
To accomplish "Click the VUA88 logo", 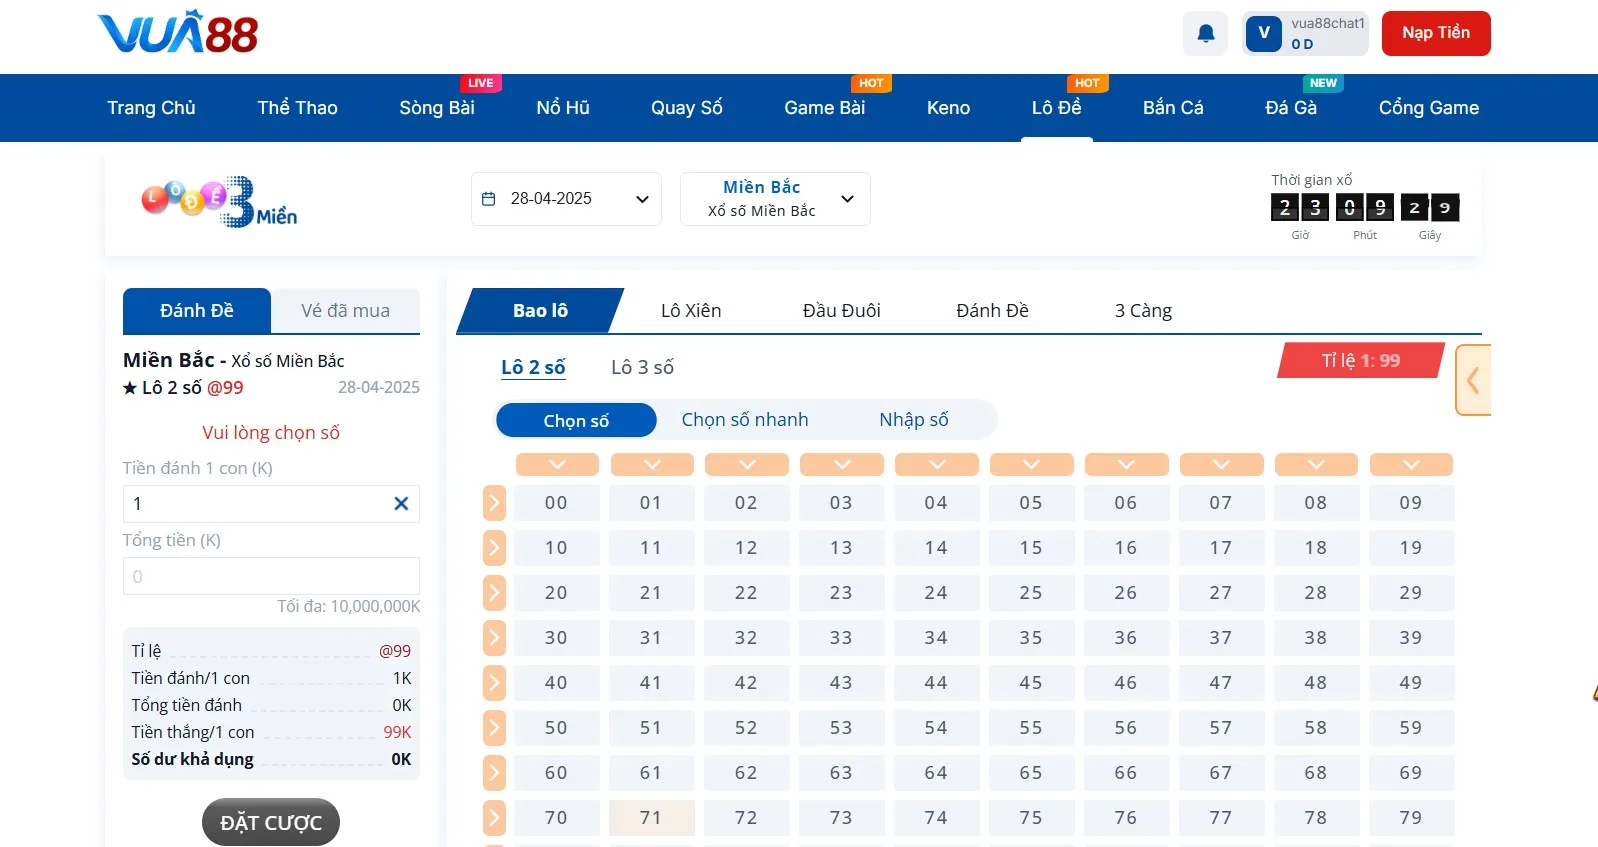I will 178,33.
